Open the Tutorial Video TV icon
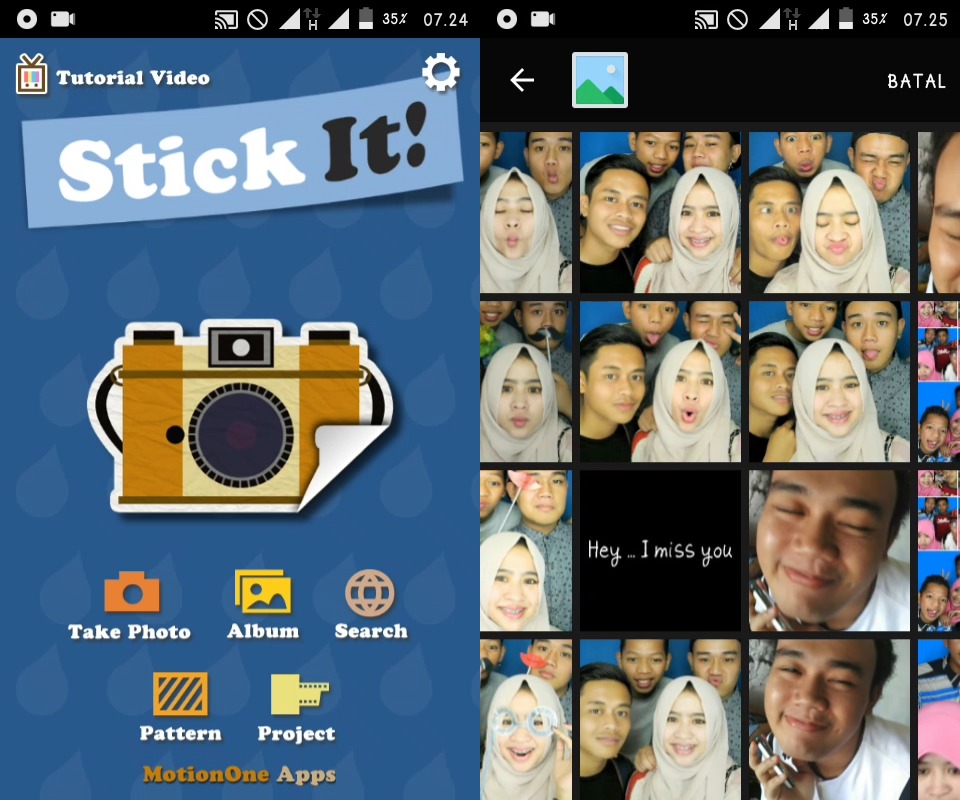Screen dimensions: 960x800 coord(31,74)
